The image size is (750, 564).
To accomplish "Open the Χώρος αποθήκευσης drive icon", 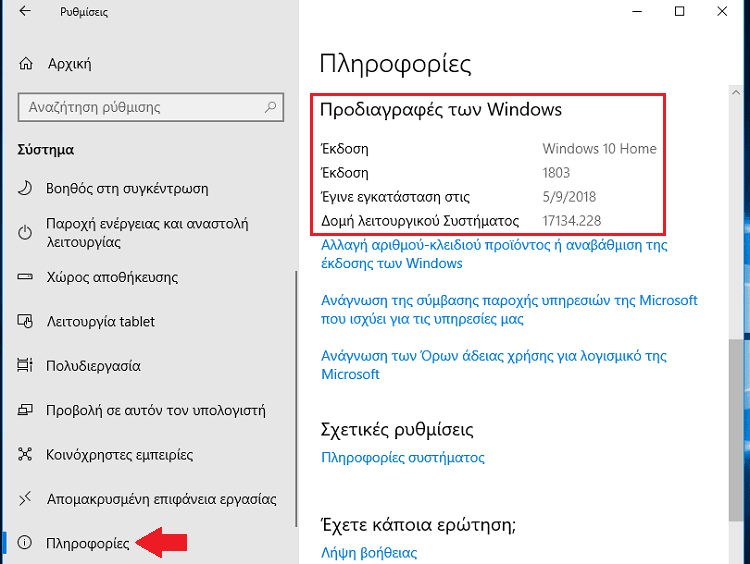I will click(x=25, y=276).
